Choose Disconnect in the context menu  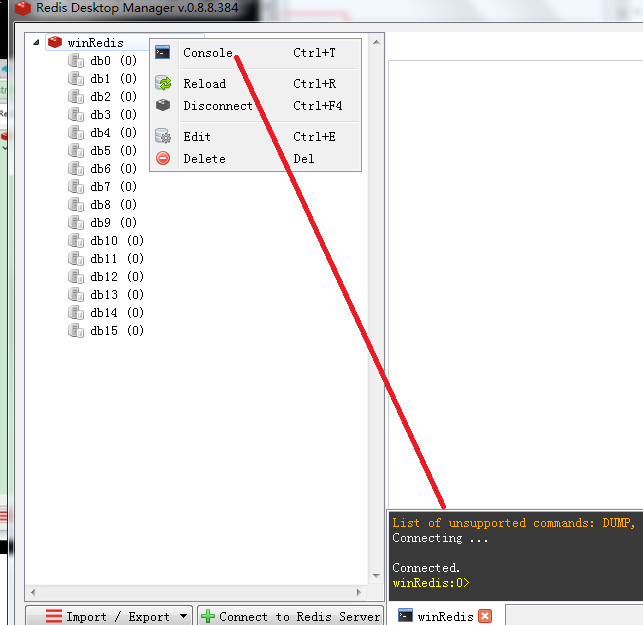[255, 106]
